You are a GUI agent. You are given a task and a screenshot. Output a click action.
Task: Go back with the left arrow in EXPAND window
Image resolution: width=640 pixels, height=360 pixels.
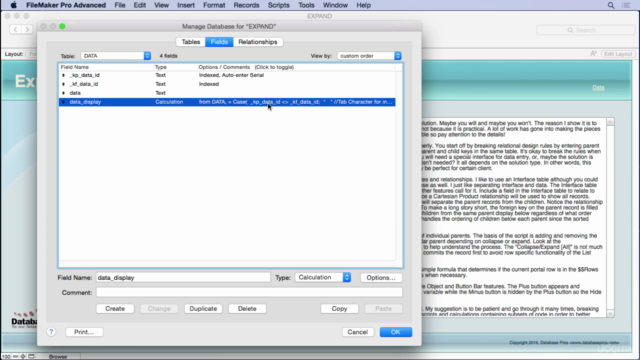[x=16, y=29]
